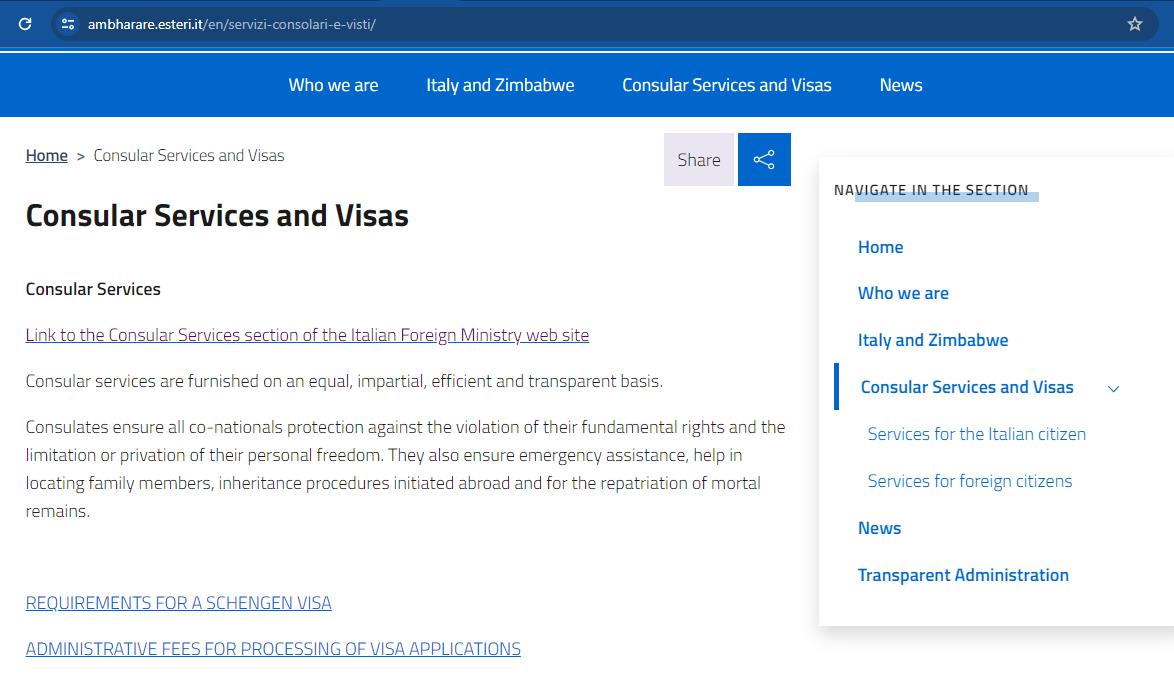Open the Italian Foreign Ministry consular services link
Image resolution: width=1174 pixels, height=681 pixels.
click(x=307, y=334)
